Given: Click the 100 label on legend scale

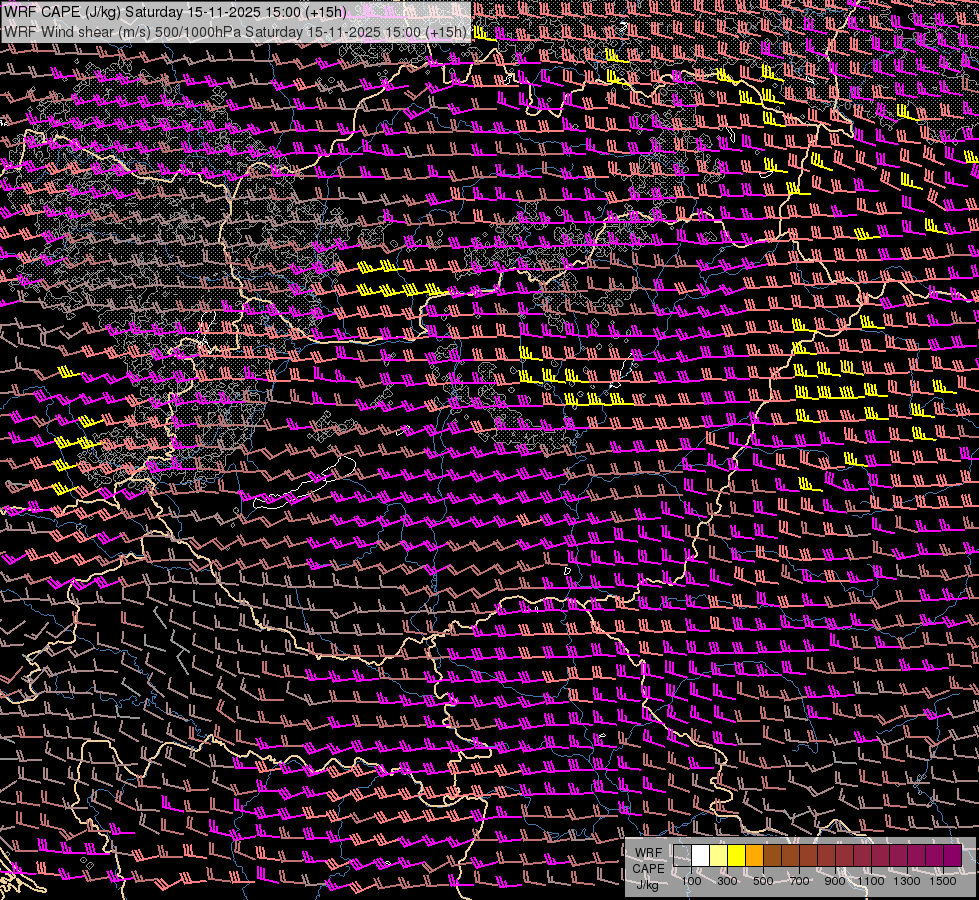Looking at the screenshot, I should tap(691, 881).
